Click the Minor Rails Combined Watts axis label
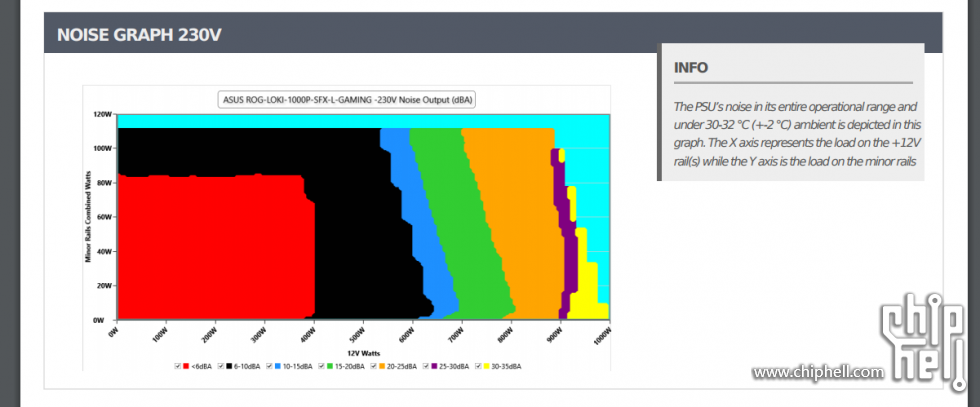The width and height of the screenshot is (980, 407). pos(89,216)
